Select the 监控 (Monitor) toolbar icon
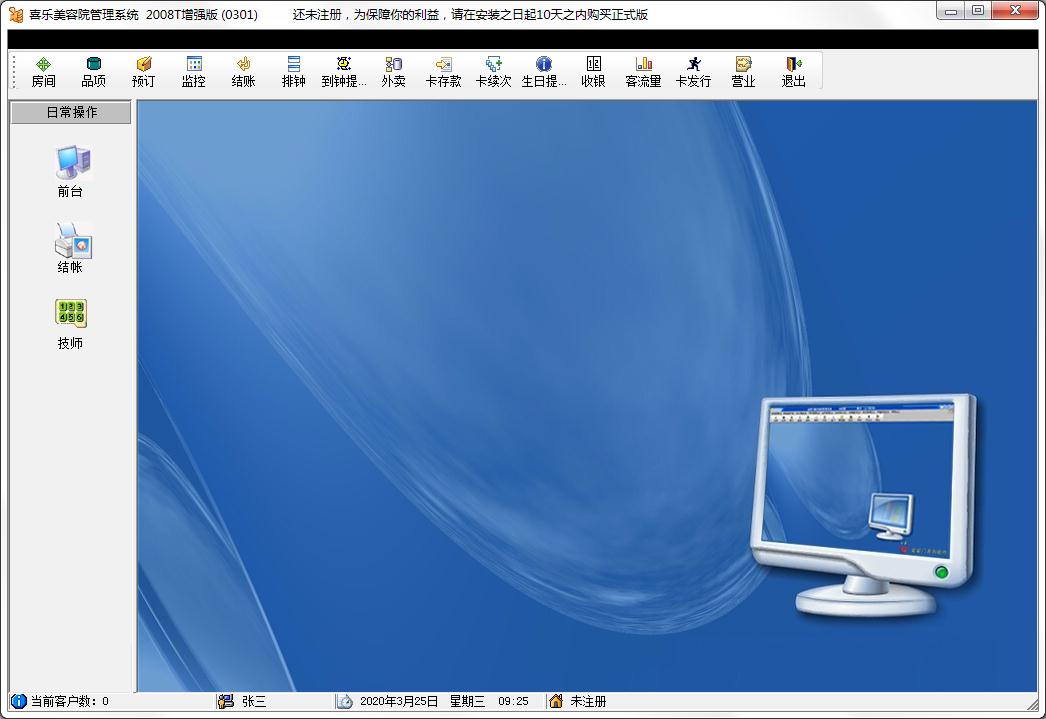Image resolution: width=1046 pixels, height=719 pixels. click(x=193, y=71)
